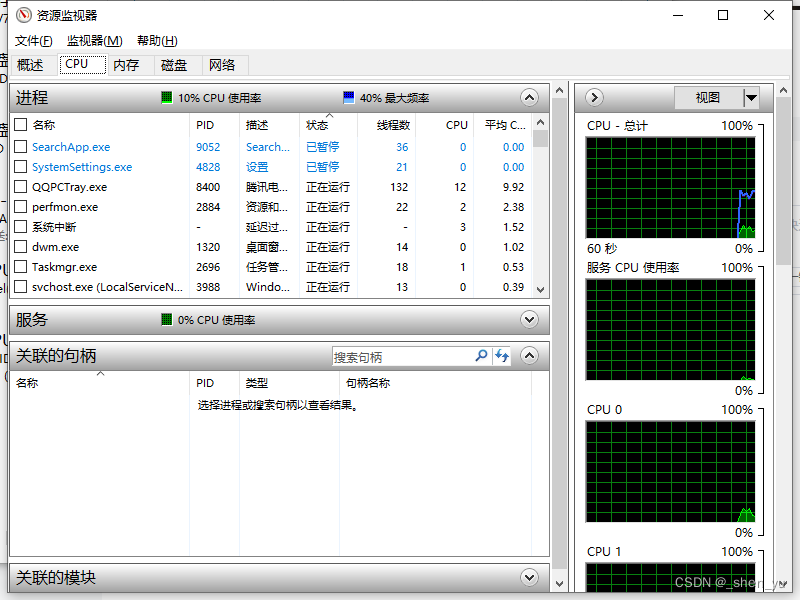Select the CPU tab

[x=82, y=64]
